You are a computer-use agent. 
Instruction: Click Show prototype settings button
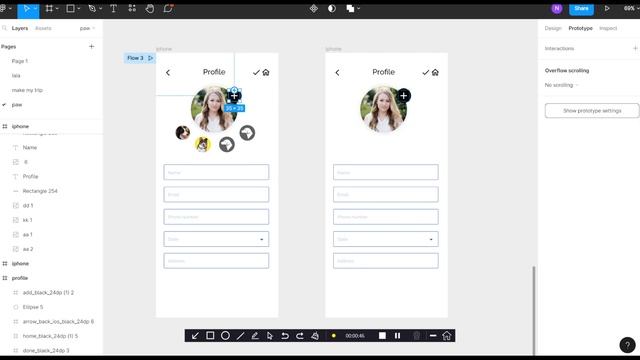tap(592, 111)
